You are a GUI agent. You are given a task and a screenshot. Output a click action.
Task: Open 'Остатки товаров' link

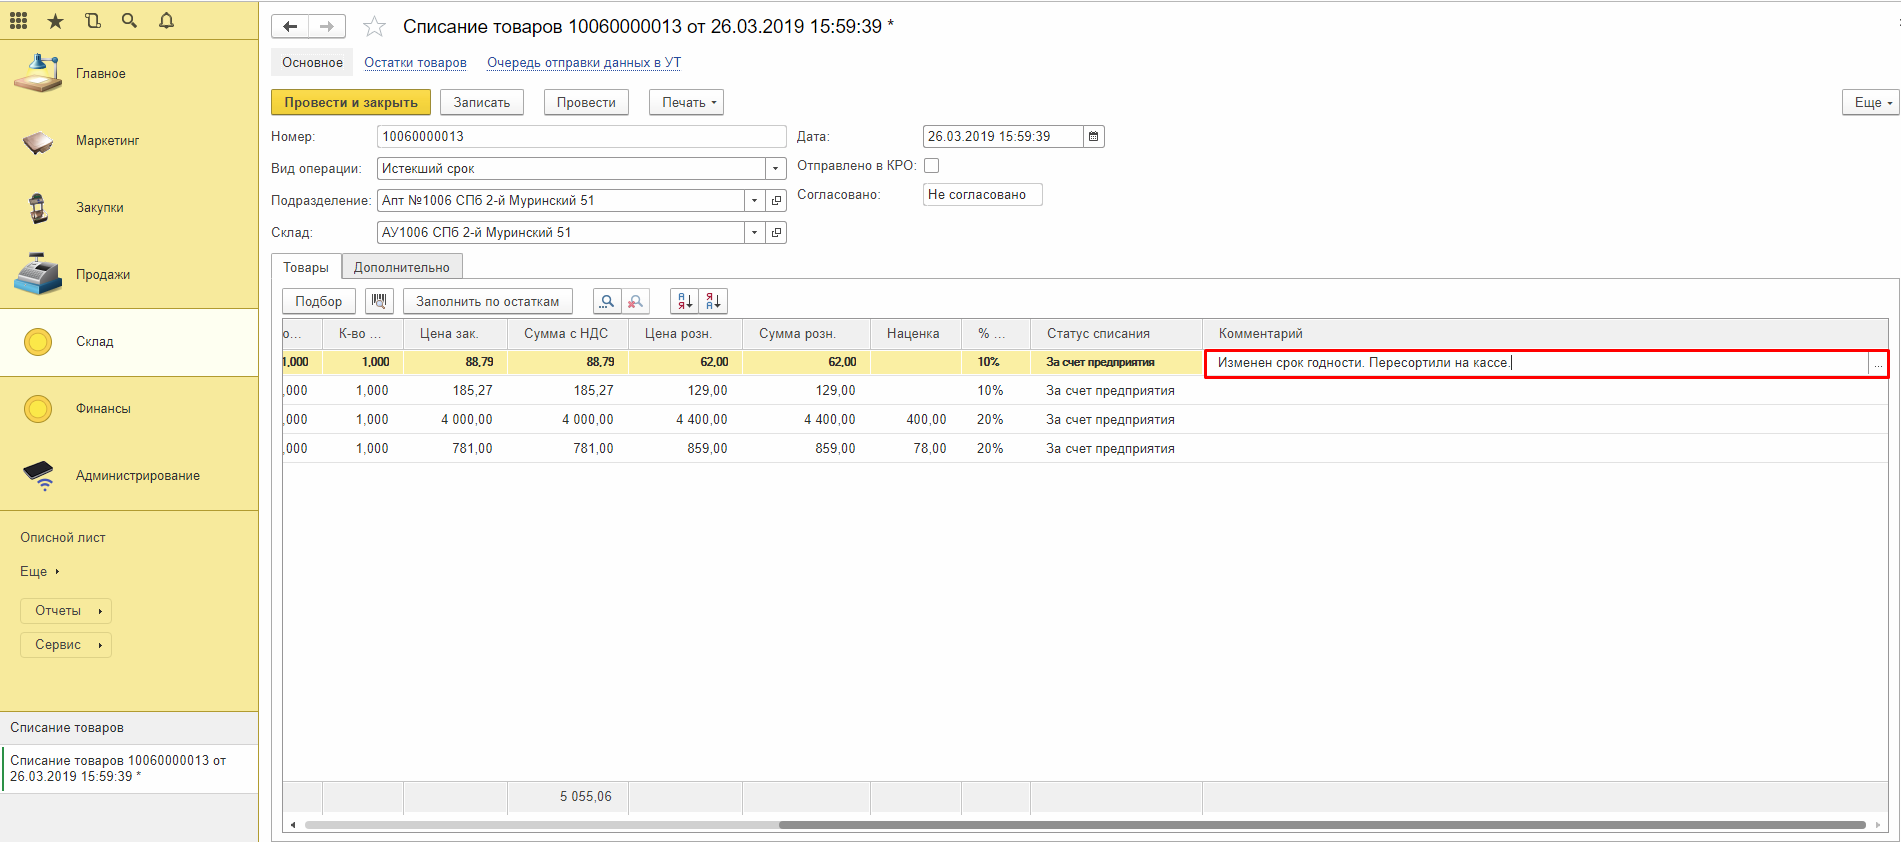tap(415, 62)
